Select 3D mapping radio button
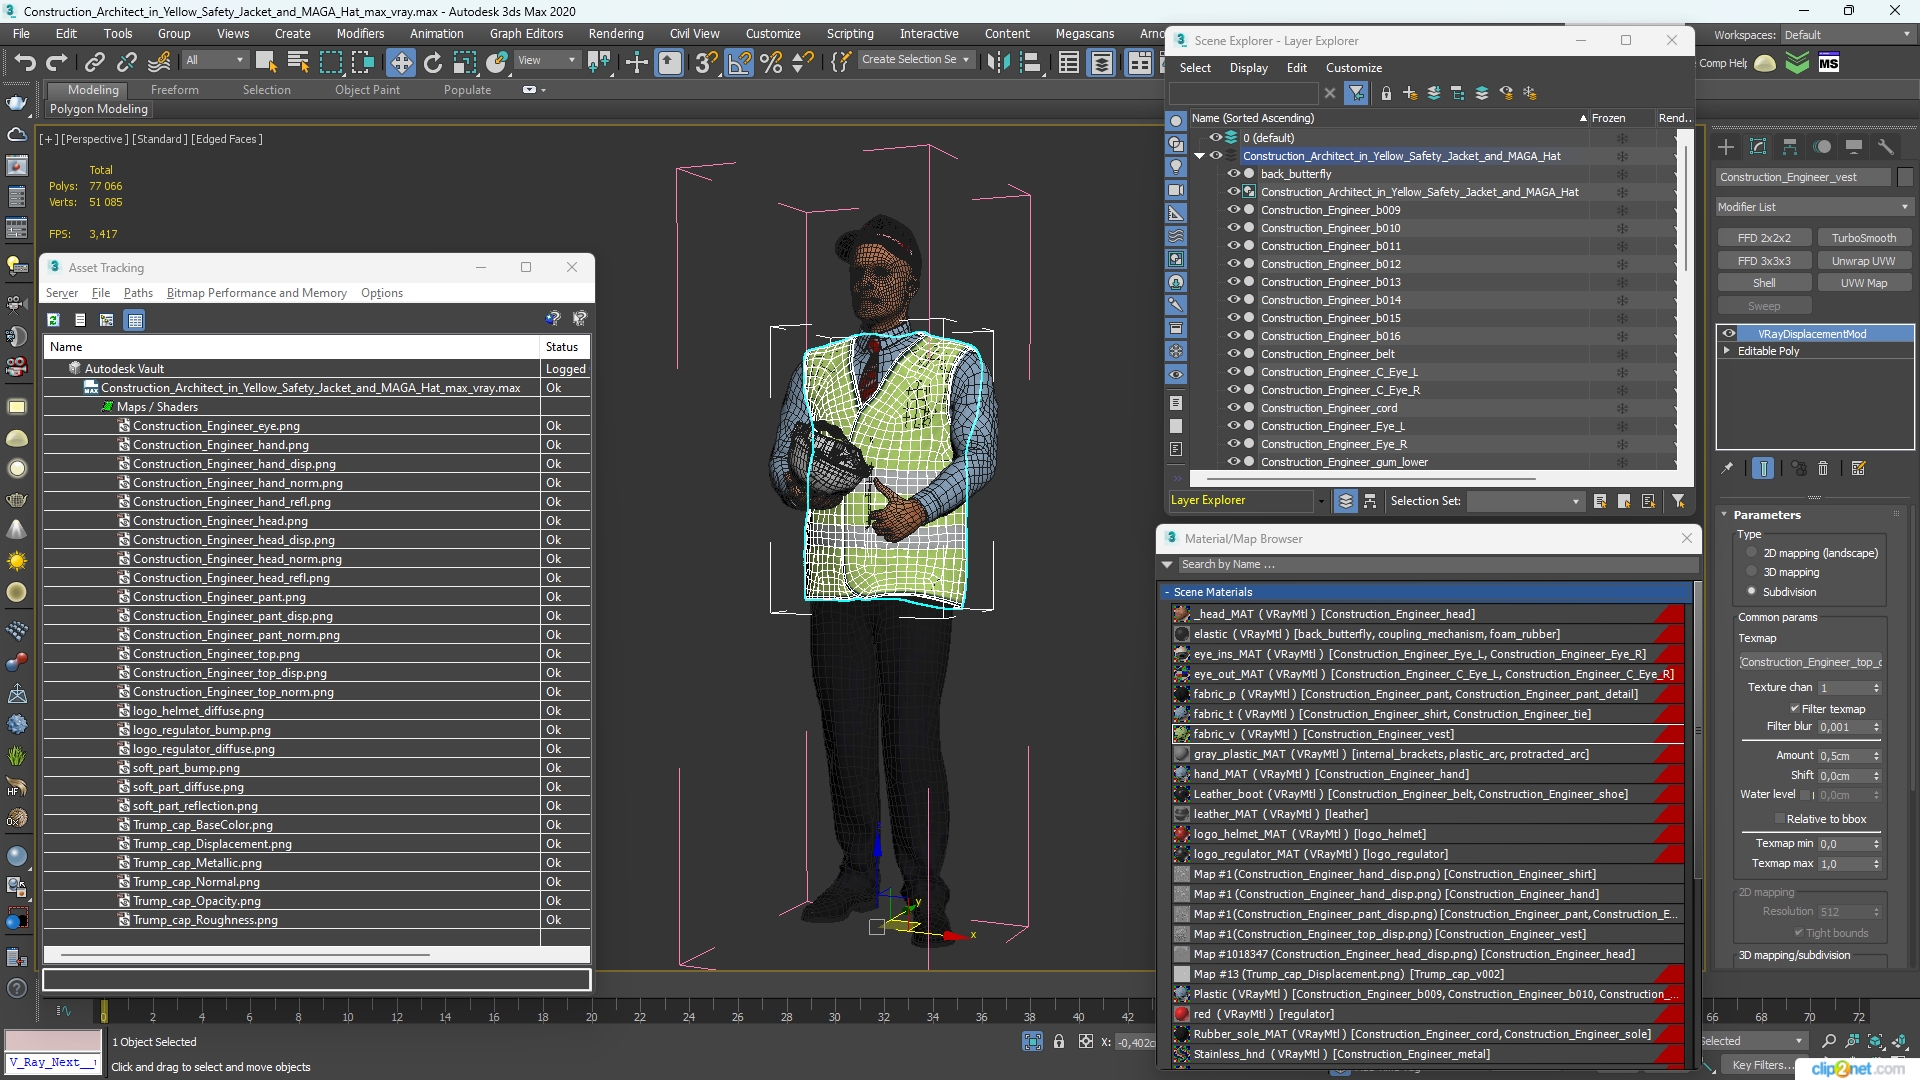The width and height of the screenshot is (1920, 1080). (x=1751, y=572)
